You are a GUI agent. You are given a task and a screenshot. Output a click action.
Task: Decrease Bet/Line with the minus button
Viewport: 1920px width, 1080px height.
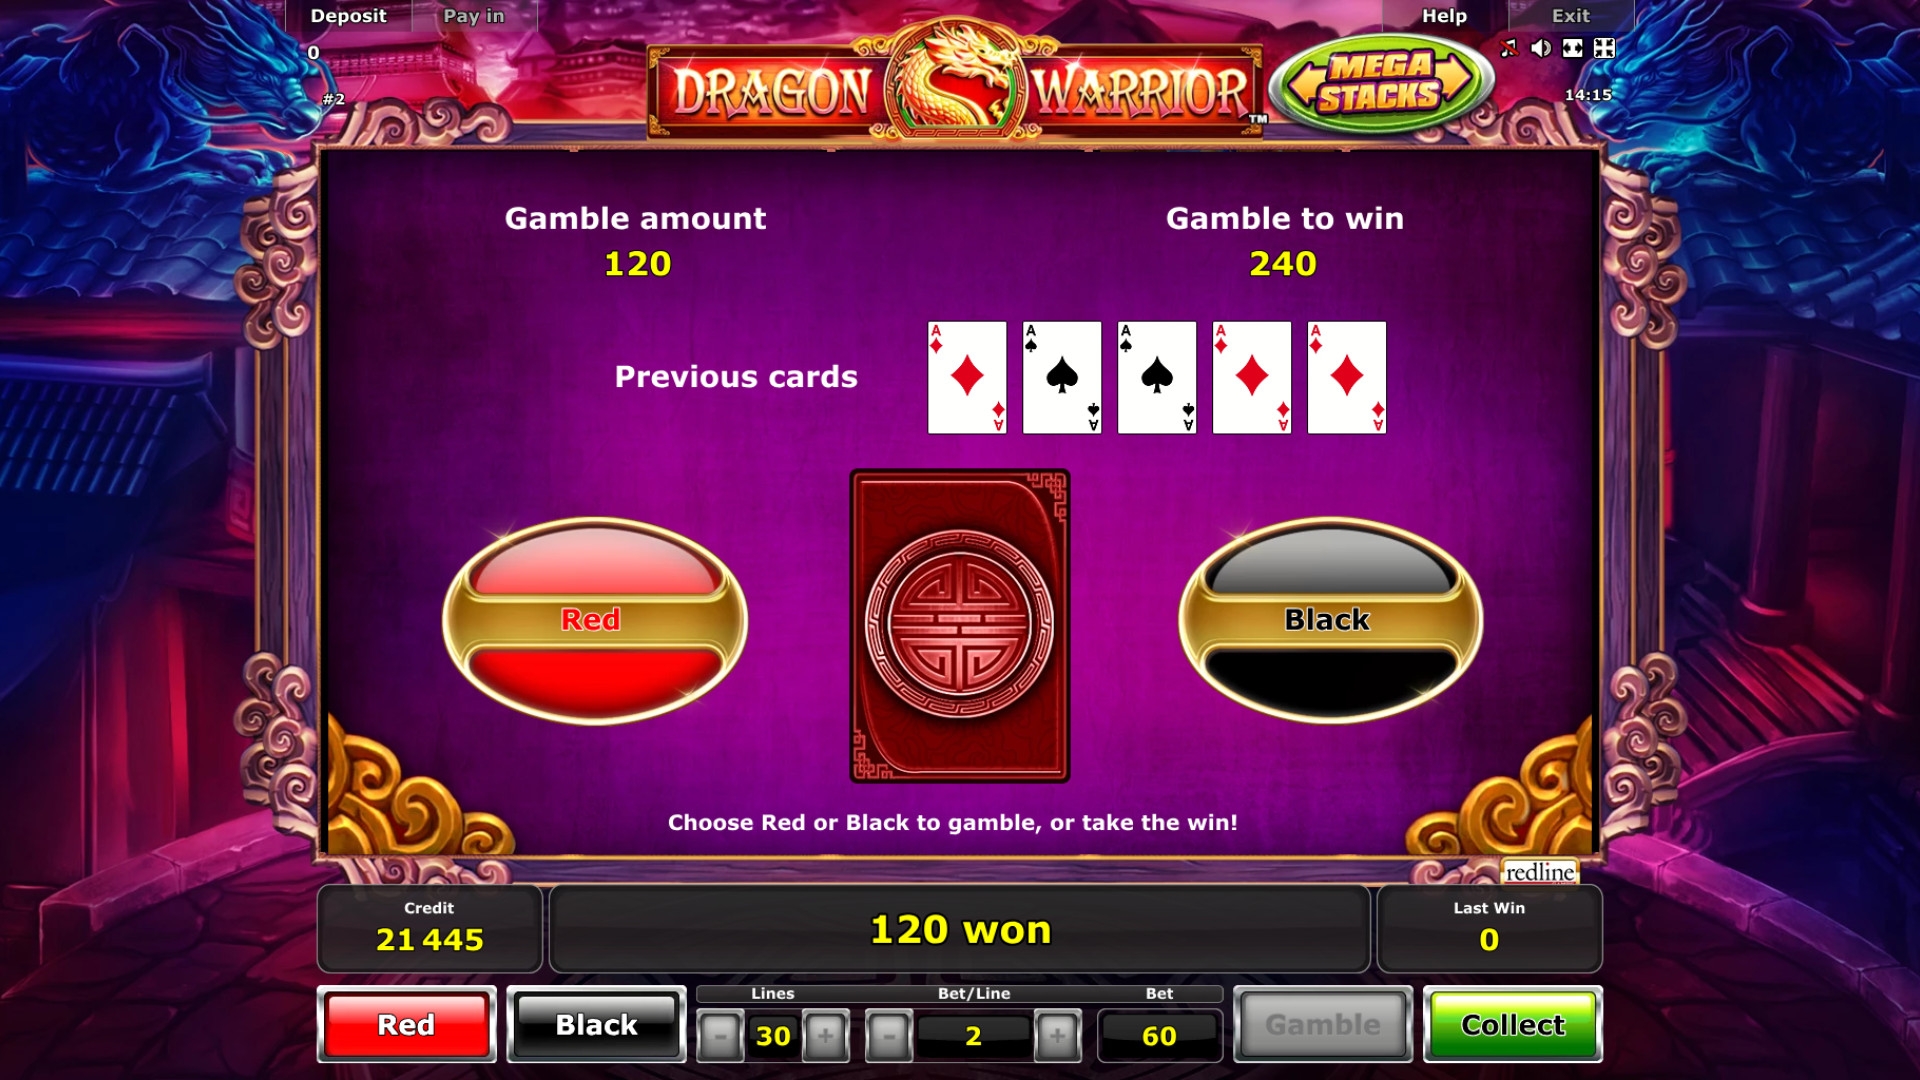tap(888, 1036)
